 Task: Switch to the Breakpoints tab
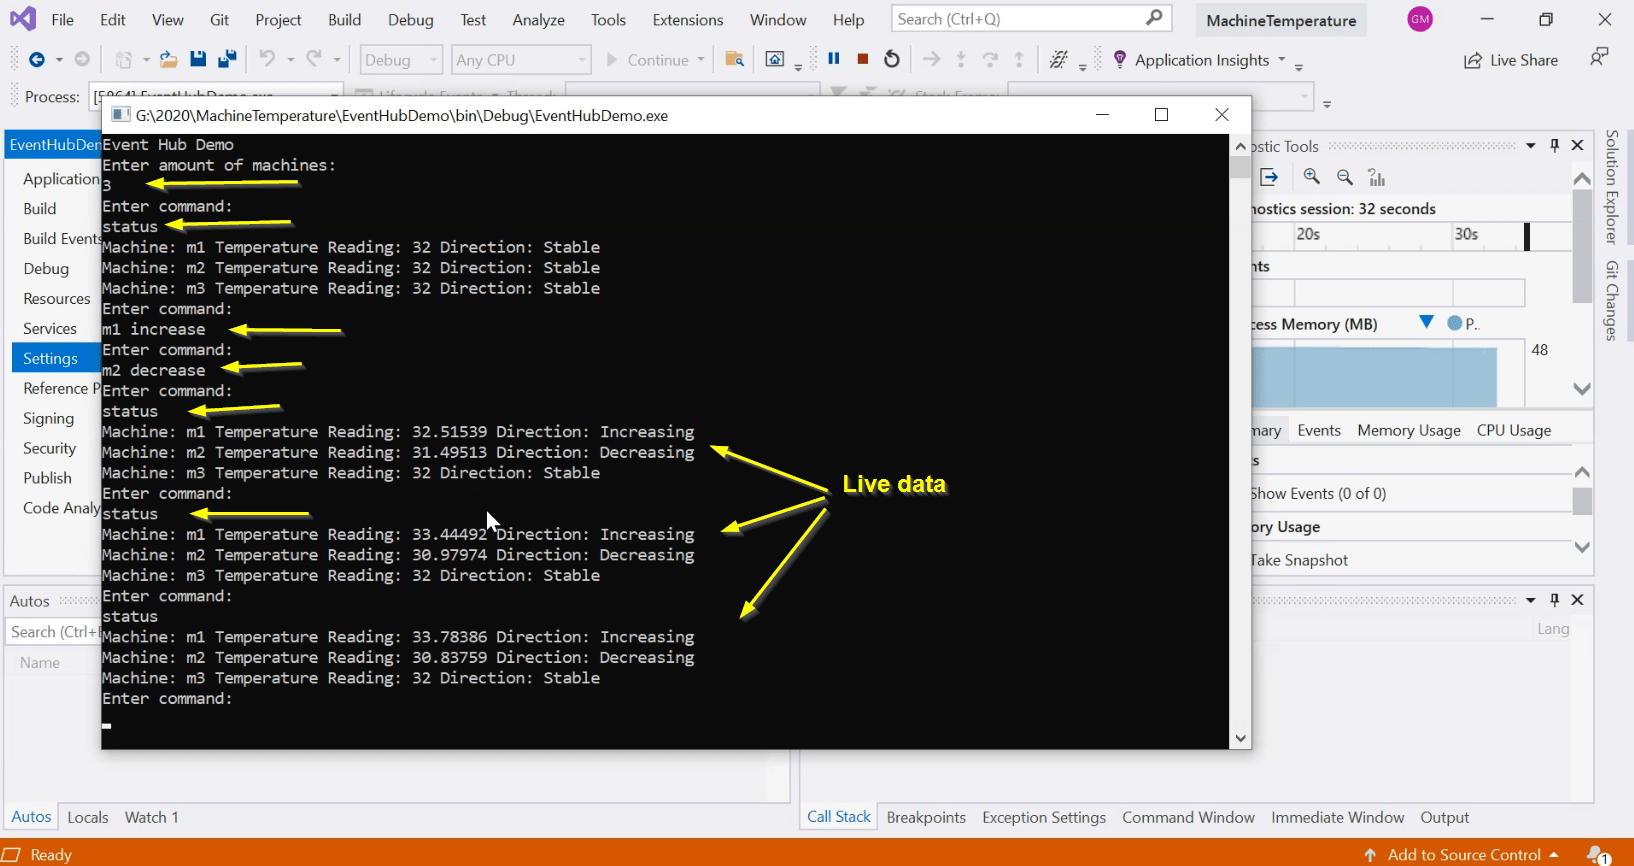(x=926, y=817)
